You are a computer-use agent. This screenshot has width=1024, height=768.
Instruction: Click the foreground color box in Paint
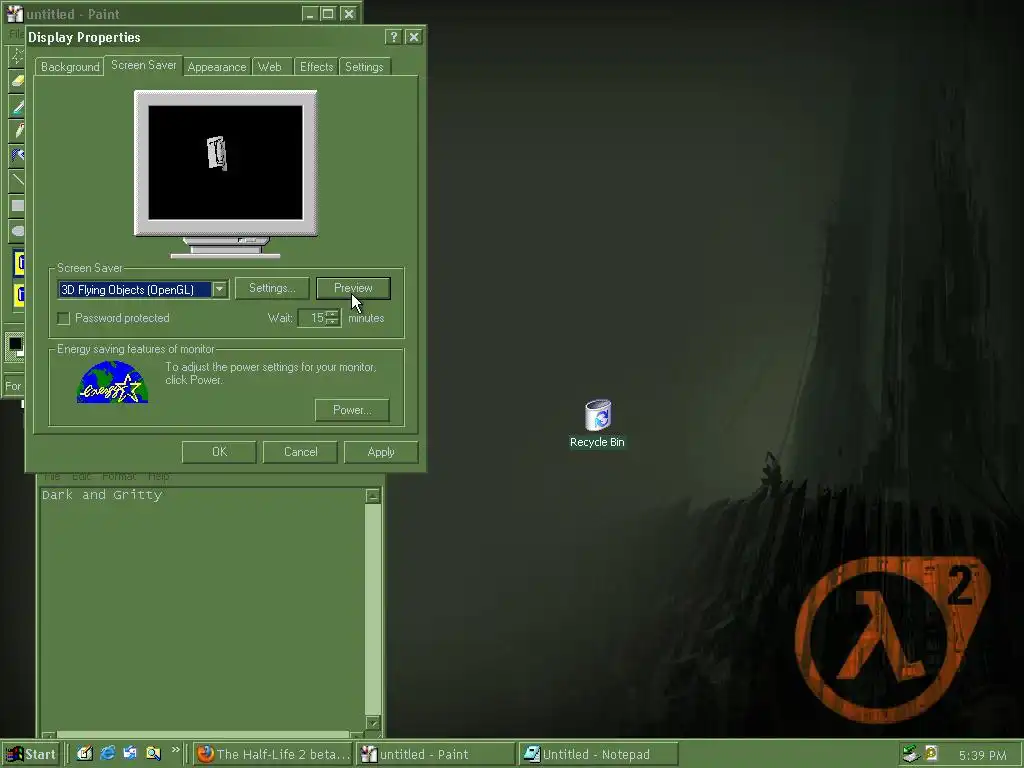click(14, 344)
